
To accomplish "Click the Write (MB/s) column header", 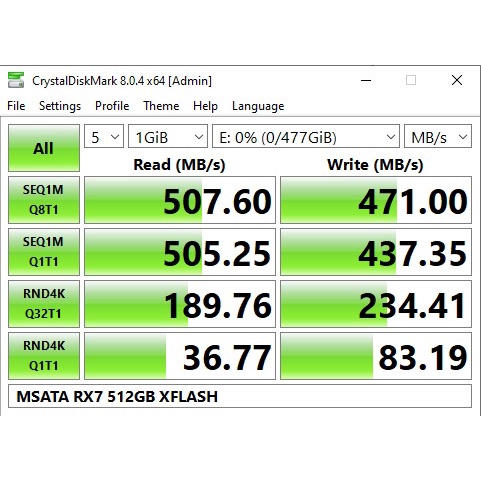I will (375, 165).
